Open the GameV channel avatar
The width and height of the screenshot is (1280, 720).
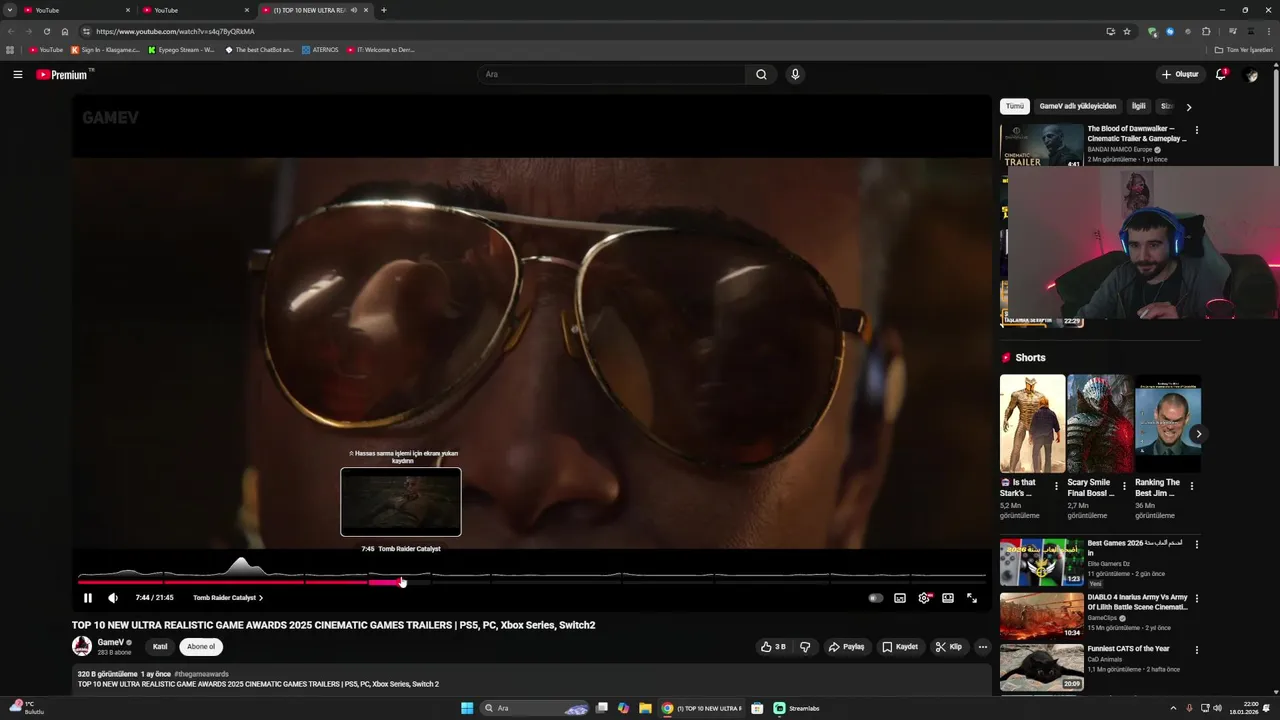coord(82,646)
